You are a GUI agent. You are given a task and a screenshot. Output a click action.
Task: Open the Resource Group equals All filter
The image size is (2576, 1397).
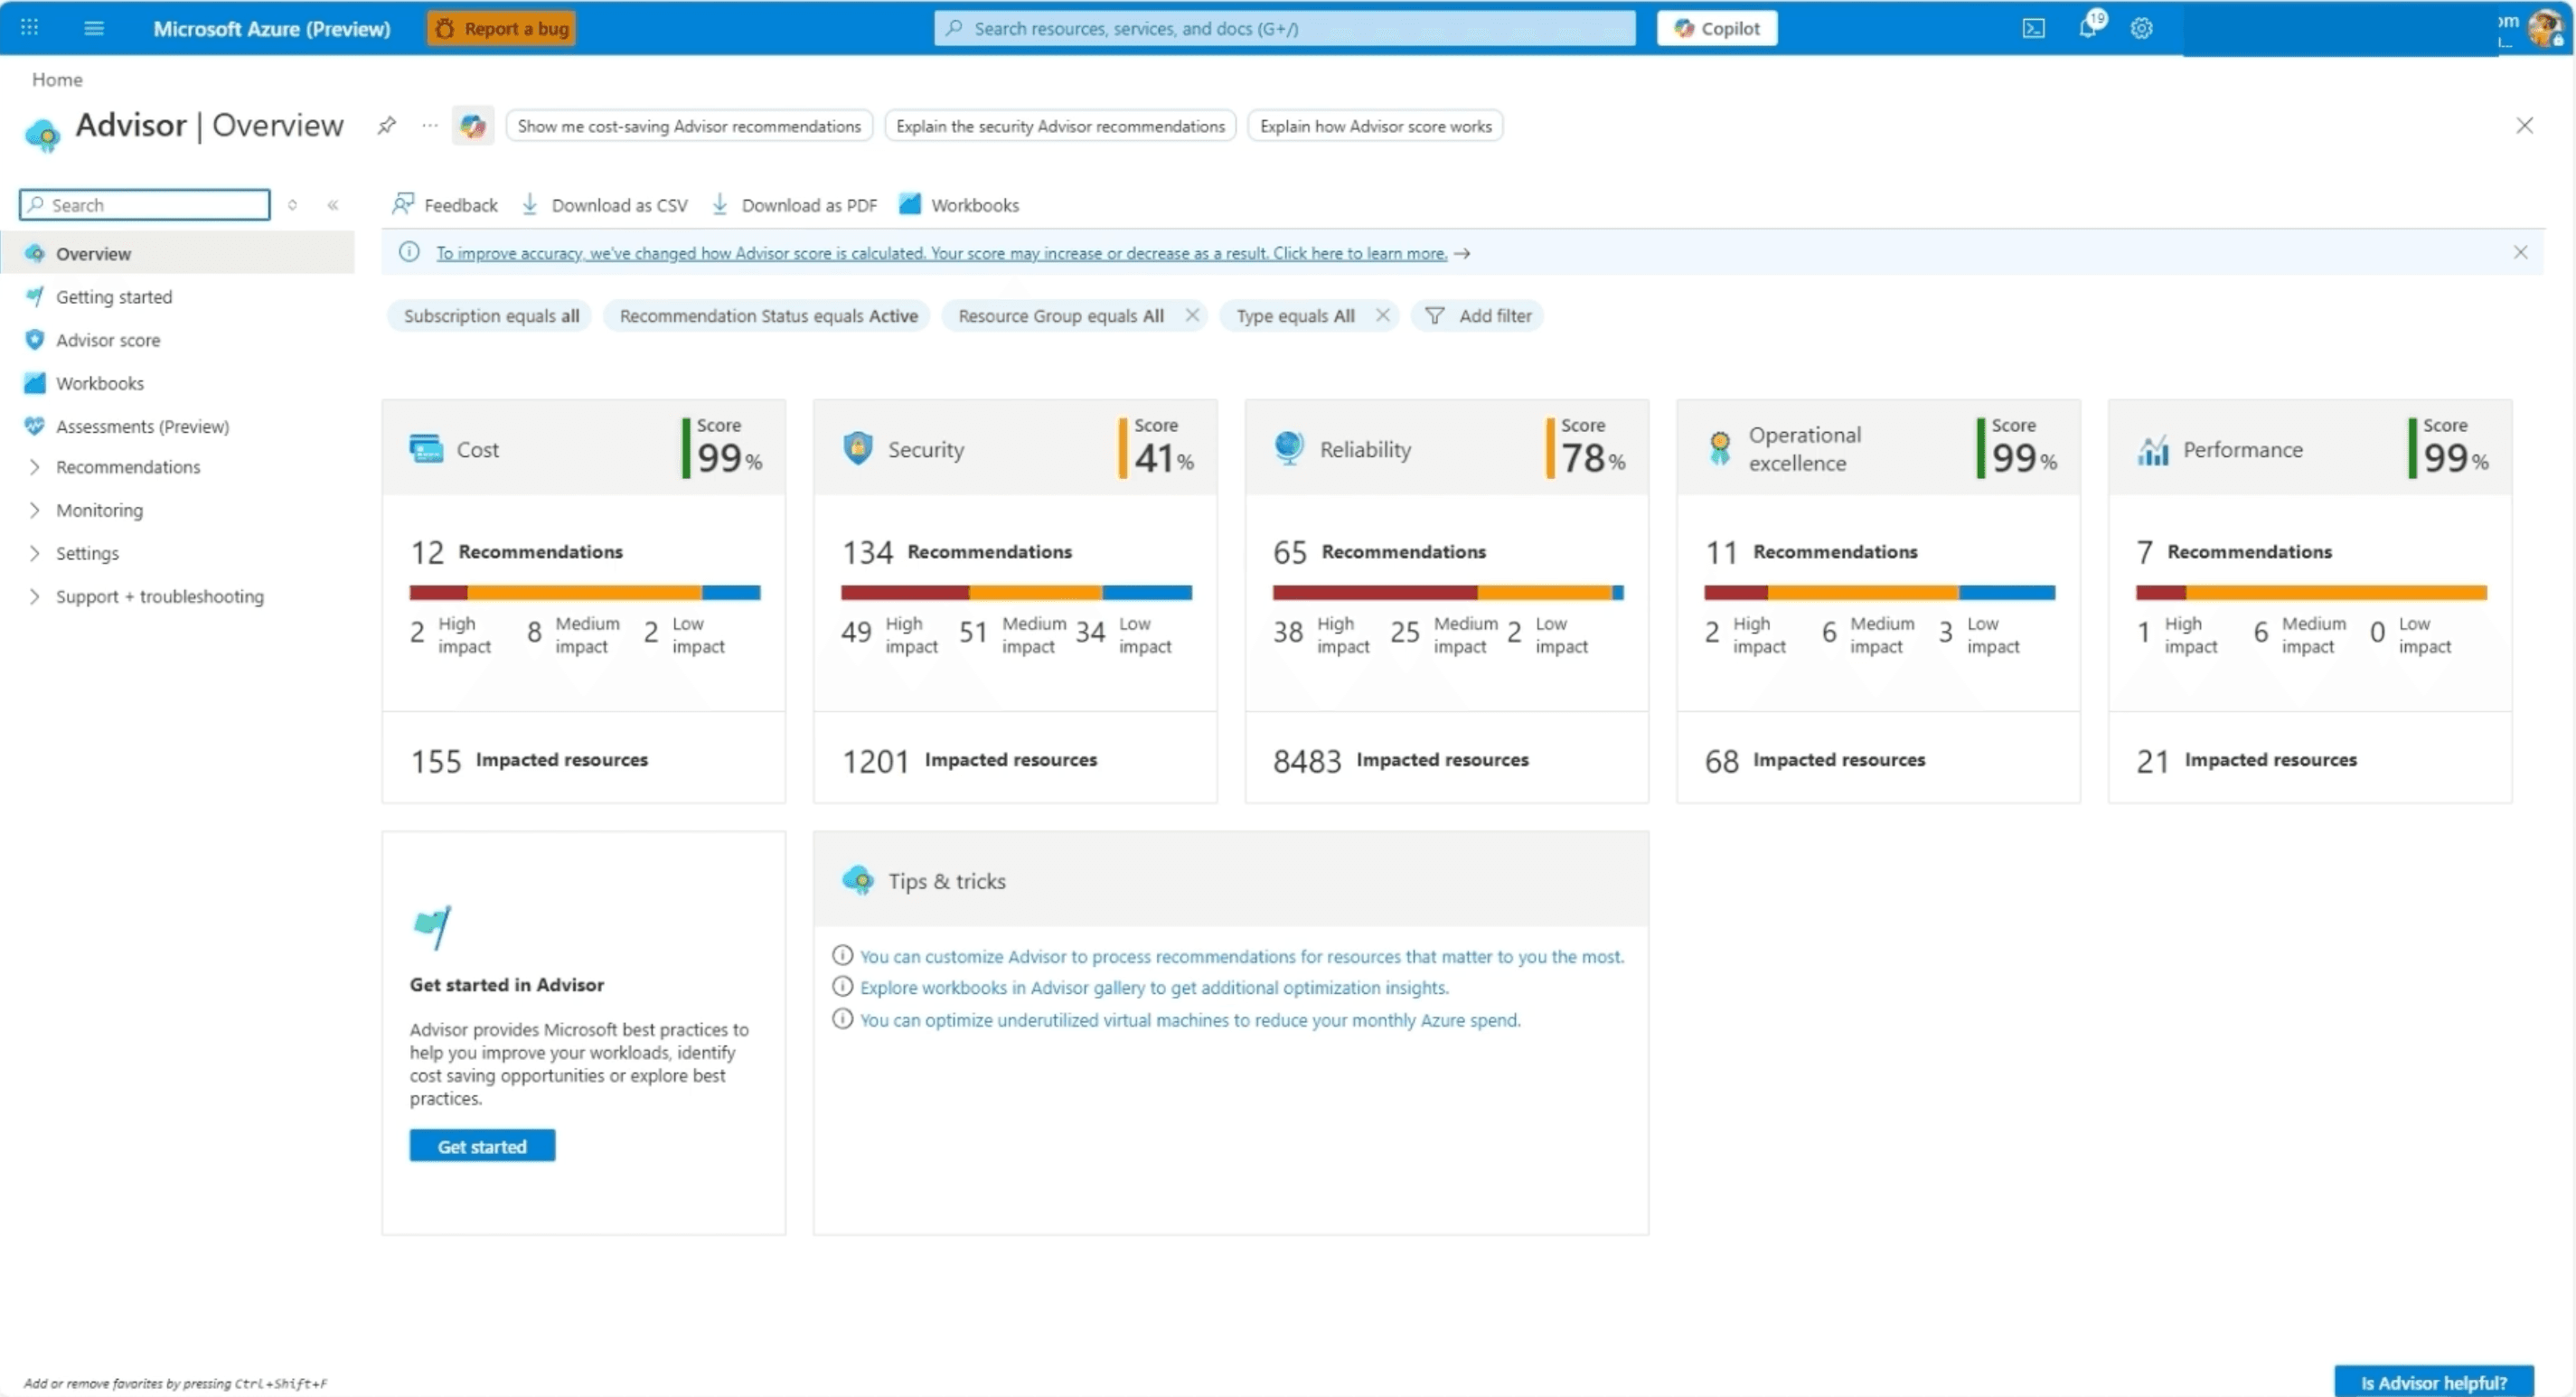click(x=1060, y=316)
